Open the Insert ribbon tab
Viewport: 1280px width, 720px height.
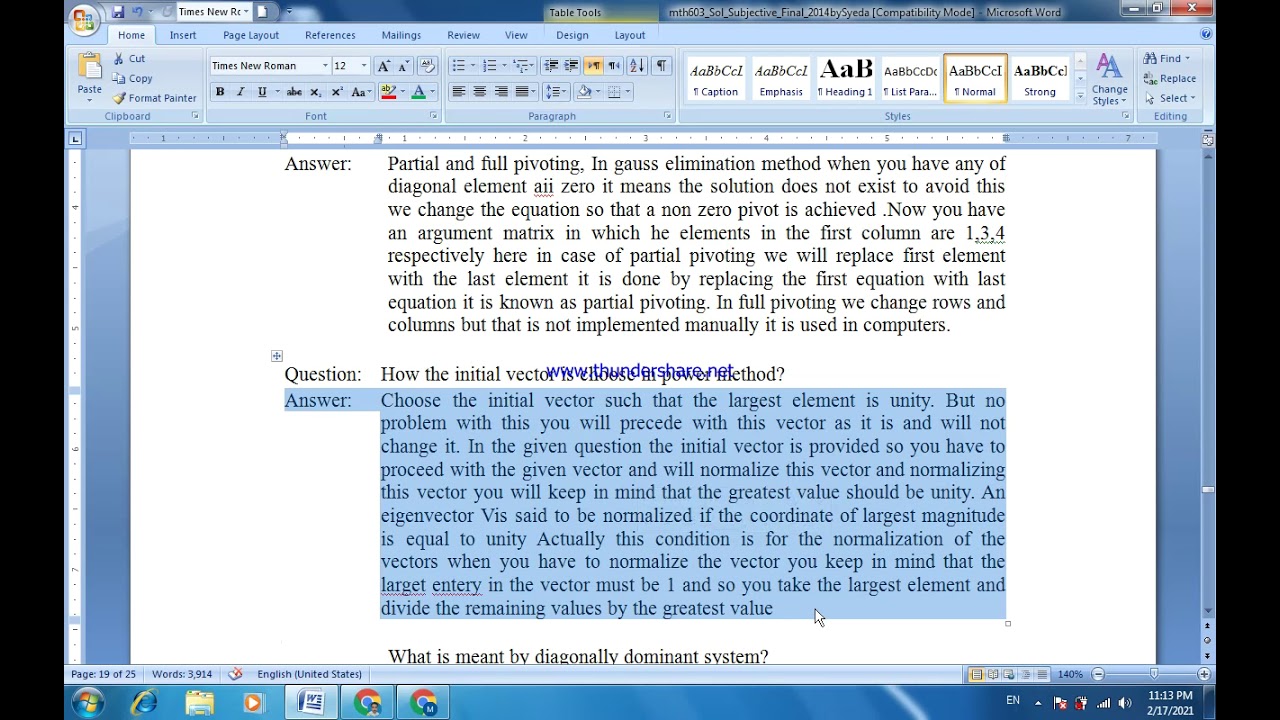pos(183,35)
